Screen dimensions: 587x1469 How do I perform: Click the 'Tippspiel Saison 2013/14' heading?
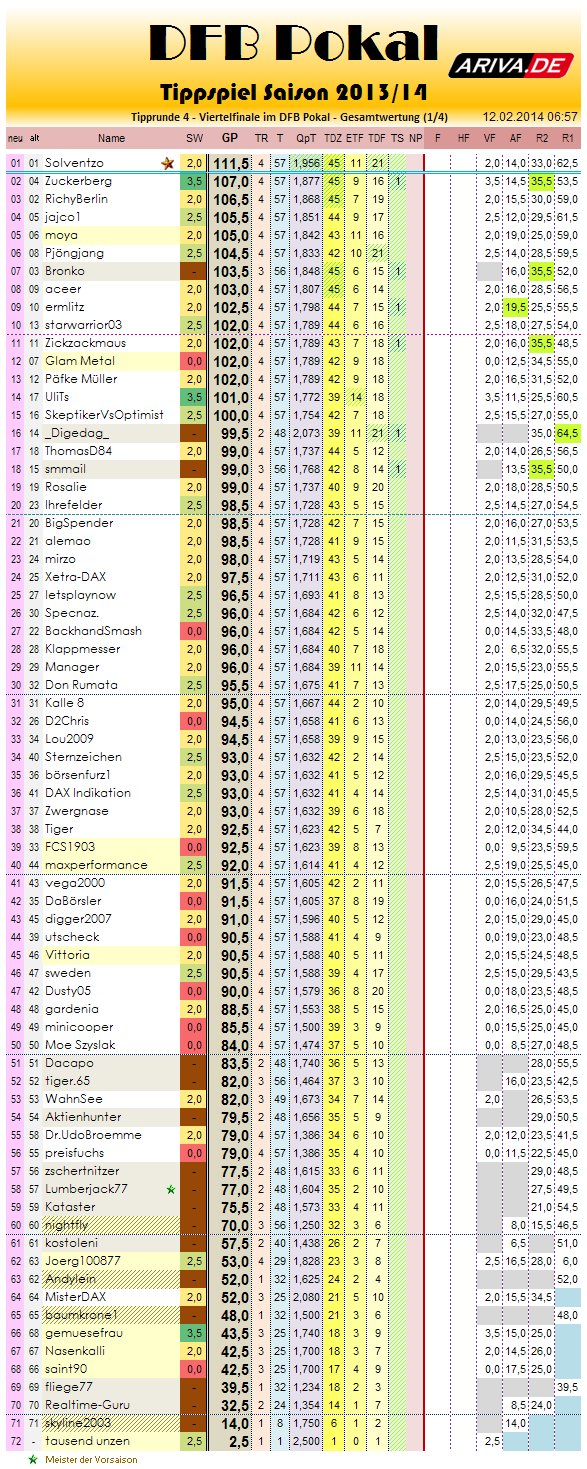coord(294,91)
